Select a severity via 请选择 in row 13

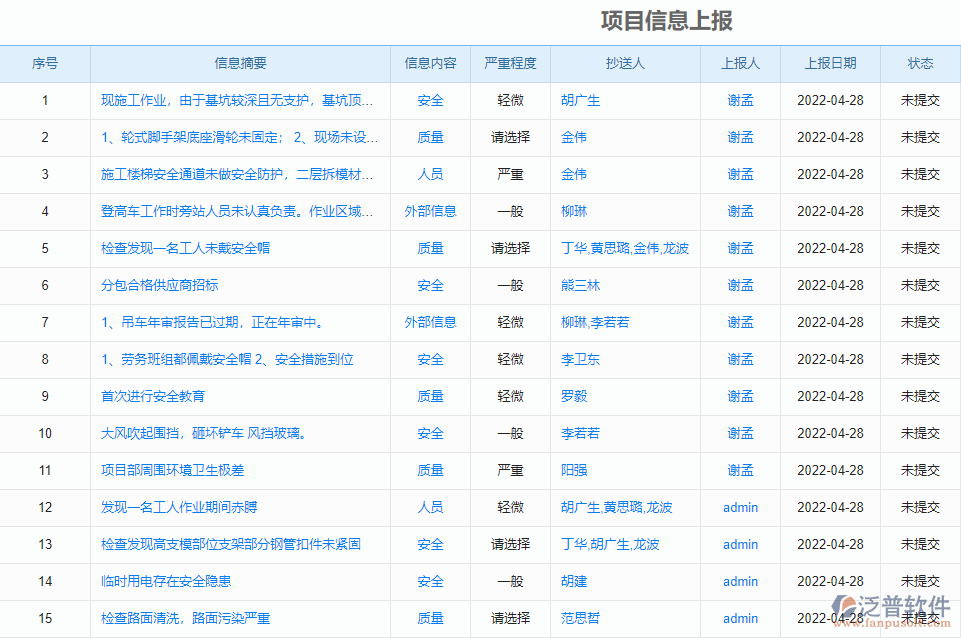tap(512, 544)
